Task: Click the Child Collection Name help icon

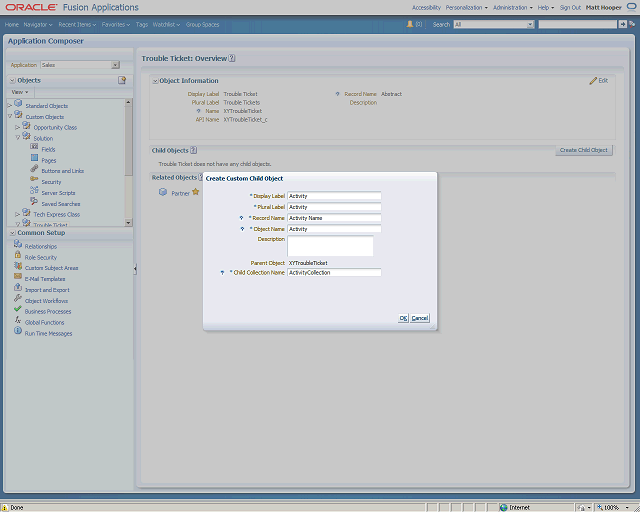Action: [x=222, y=273]
